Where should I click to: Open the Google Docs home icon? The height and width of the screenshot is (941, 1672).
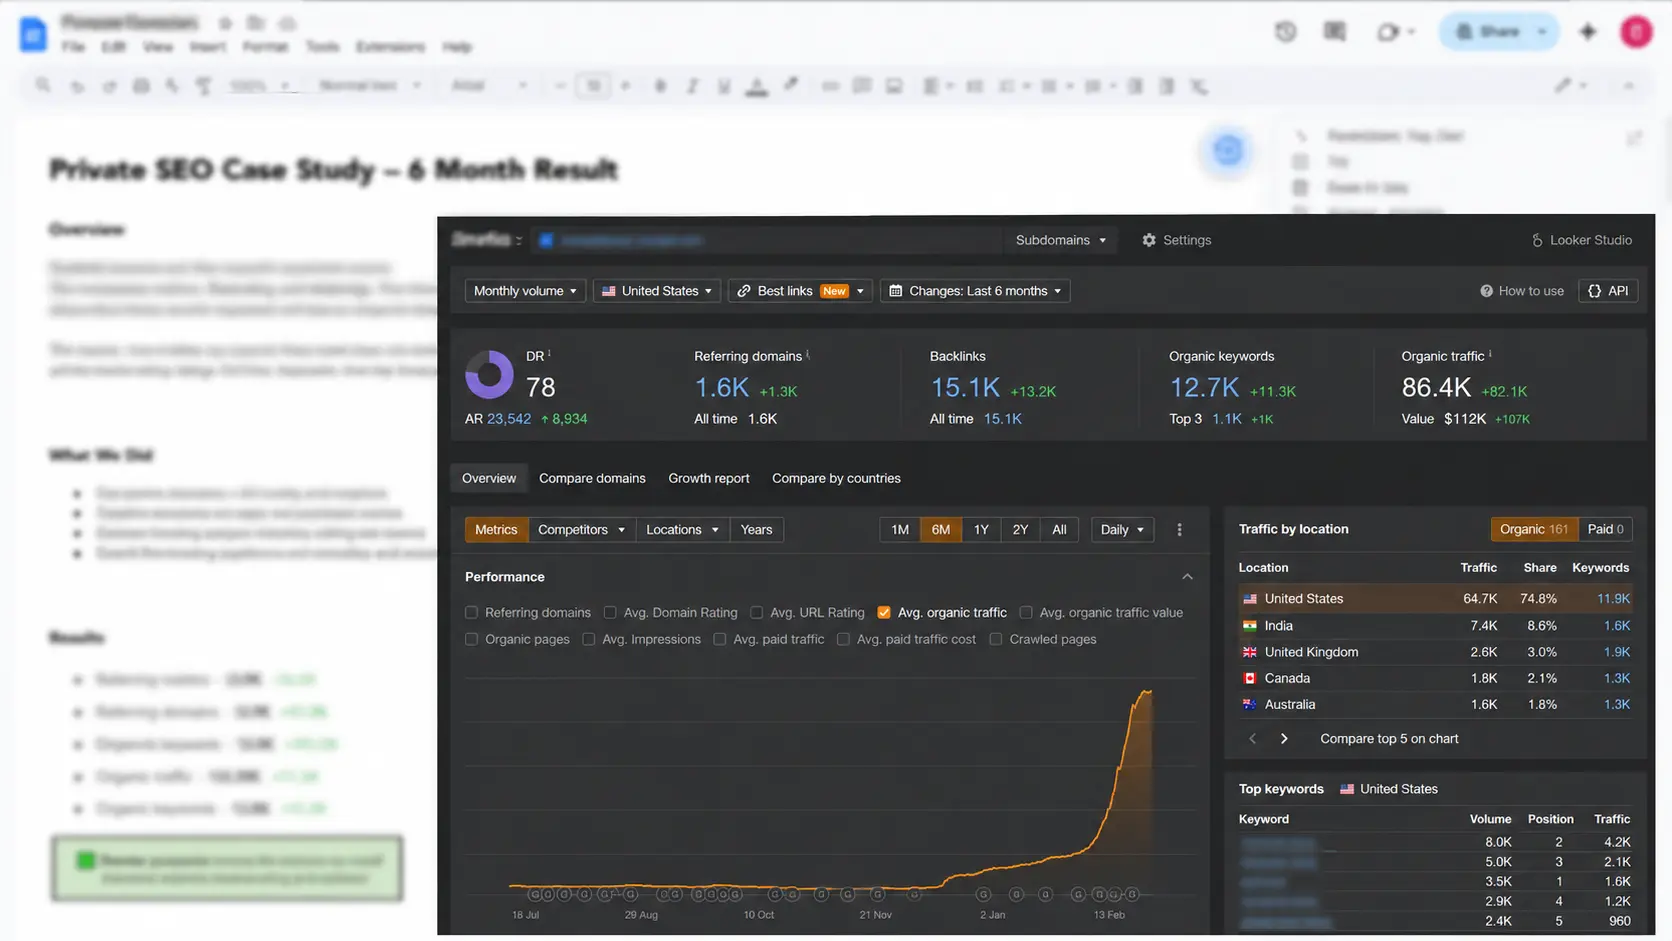32,34
